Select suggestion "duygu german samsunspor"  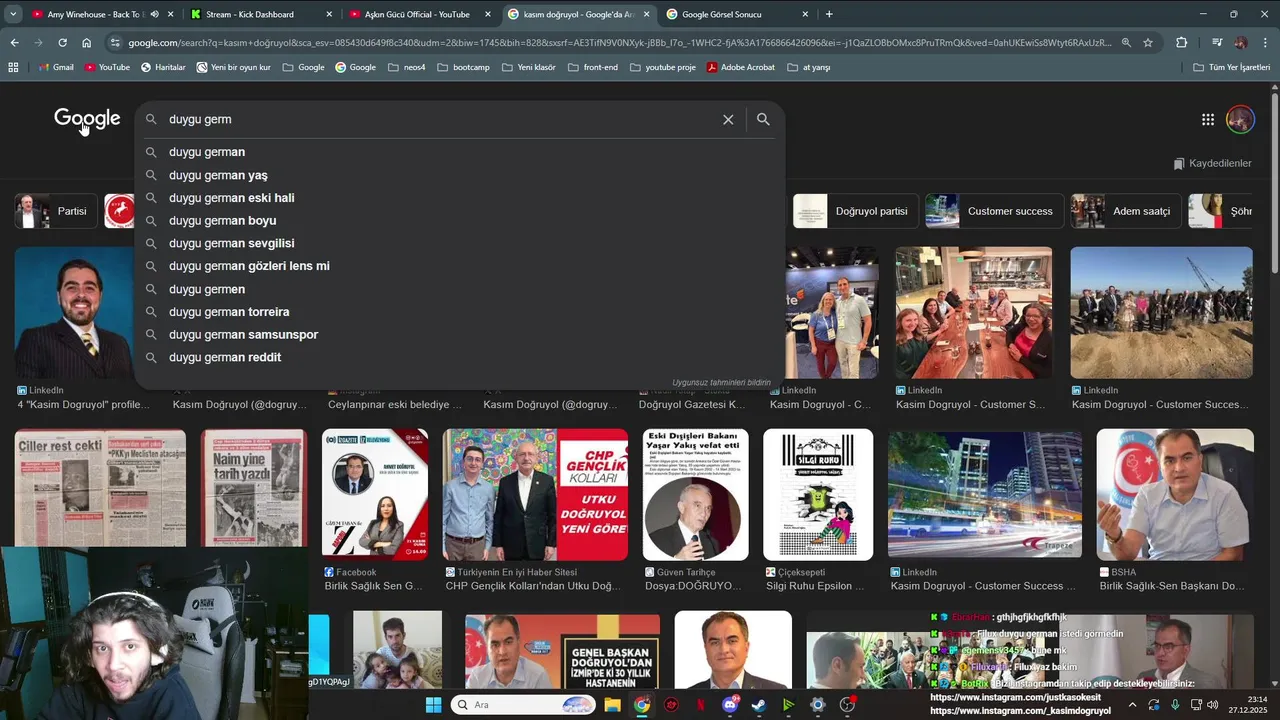pyautogui.click(x=460, y=334)
